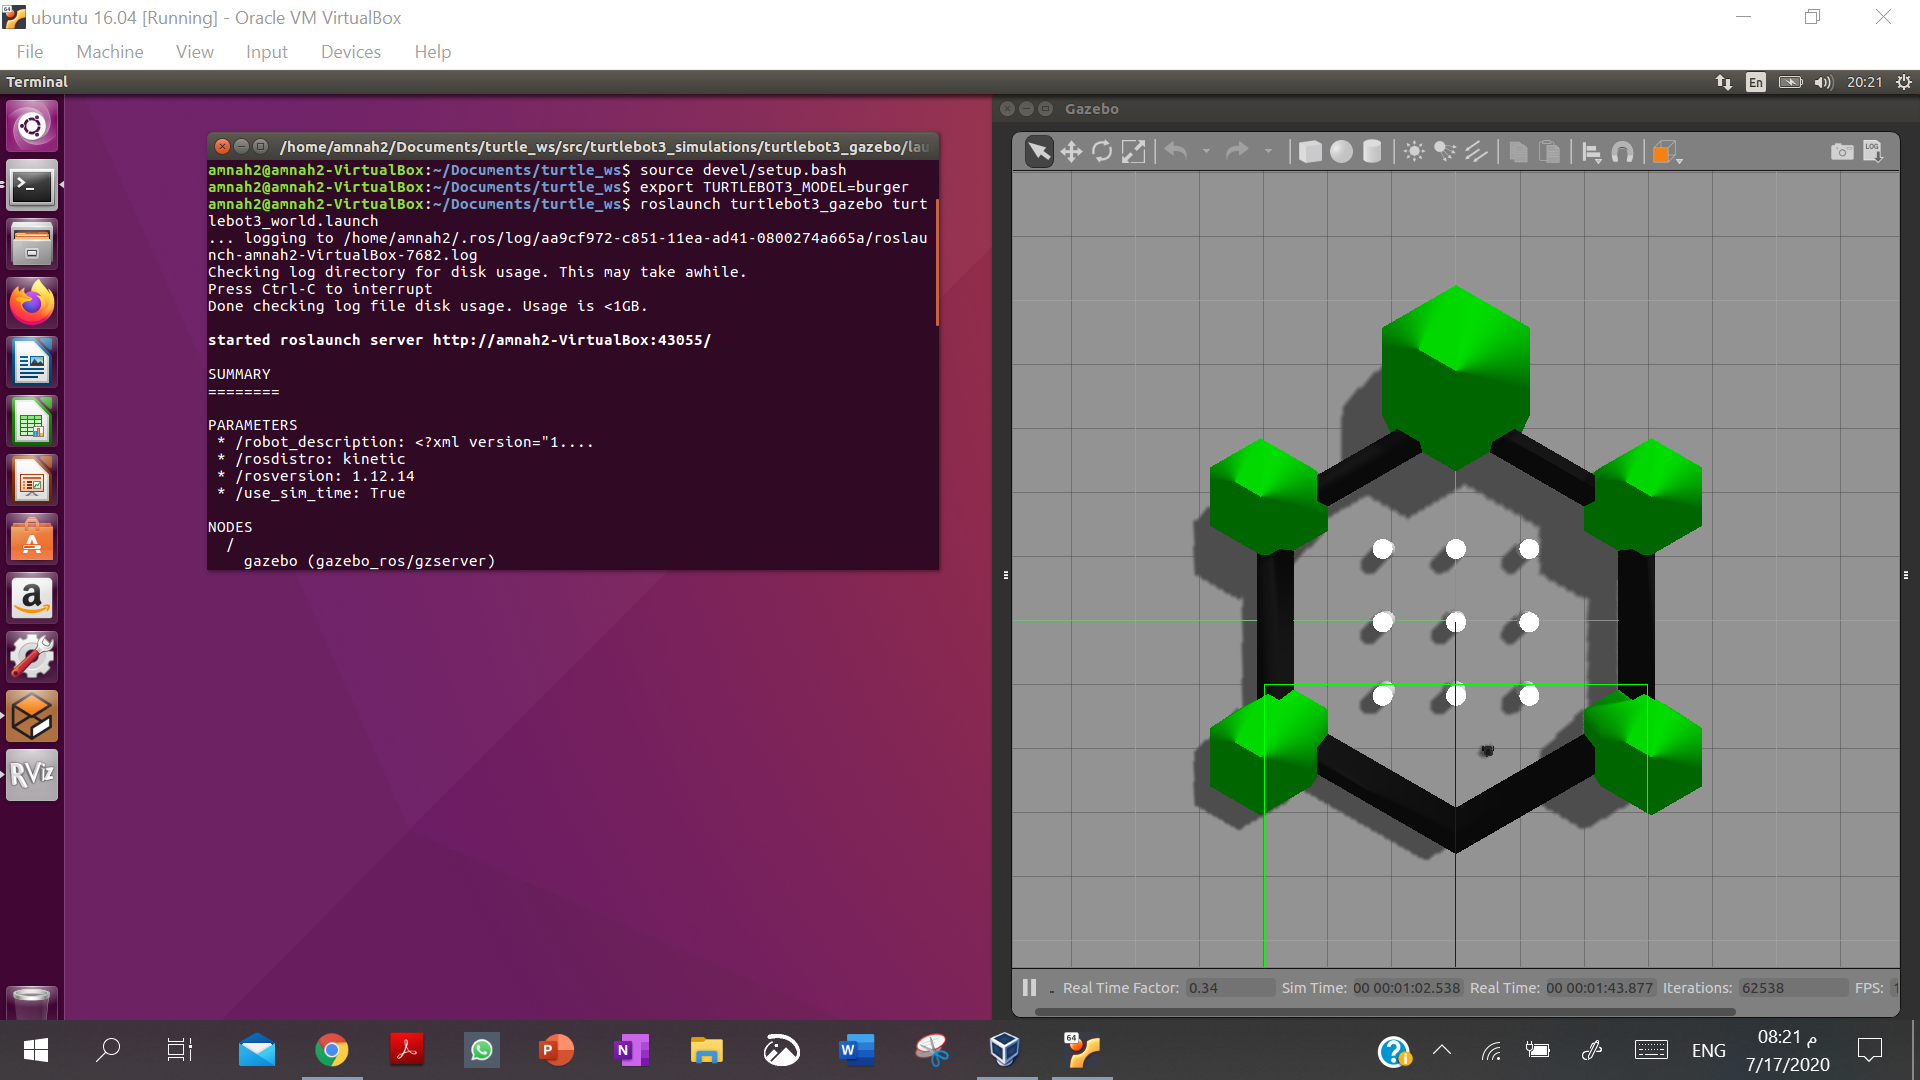Take a screenshot with the camera icon
Viewport: 1920px width, 1080px height.
pyautogui.click(x=1841, y=152)
